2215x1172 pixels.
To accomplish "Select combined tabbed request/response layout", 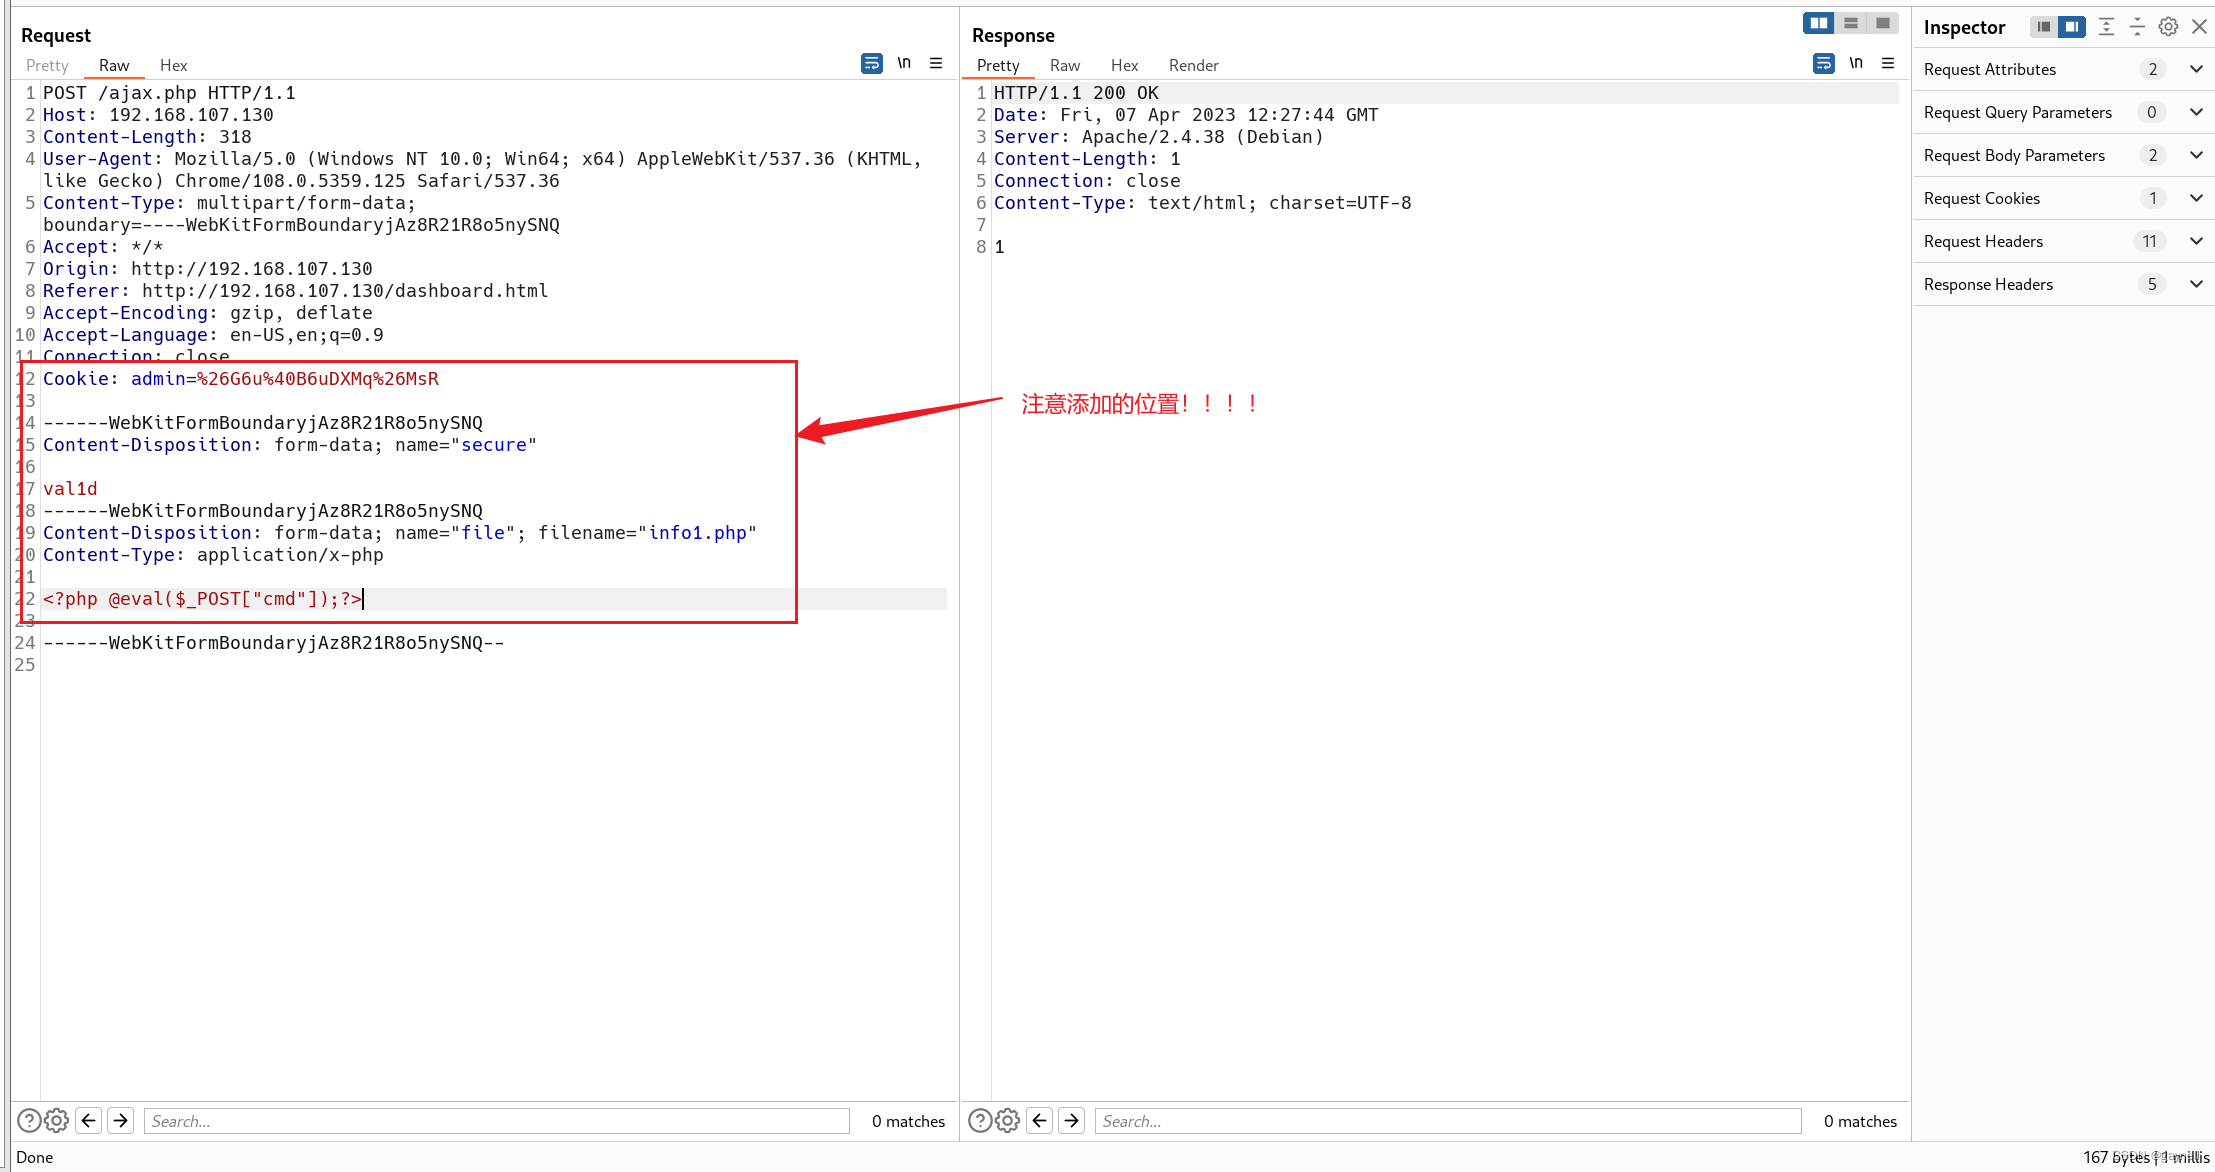I will click(x=1883, y=23).
